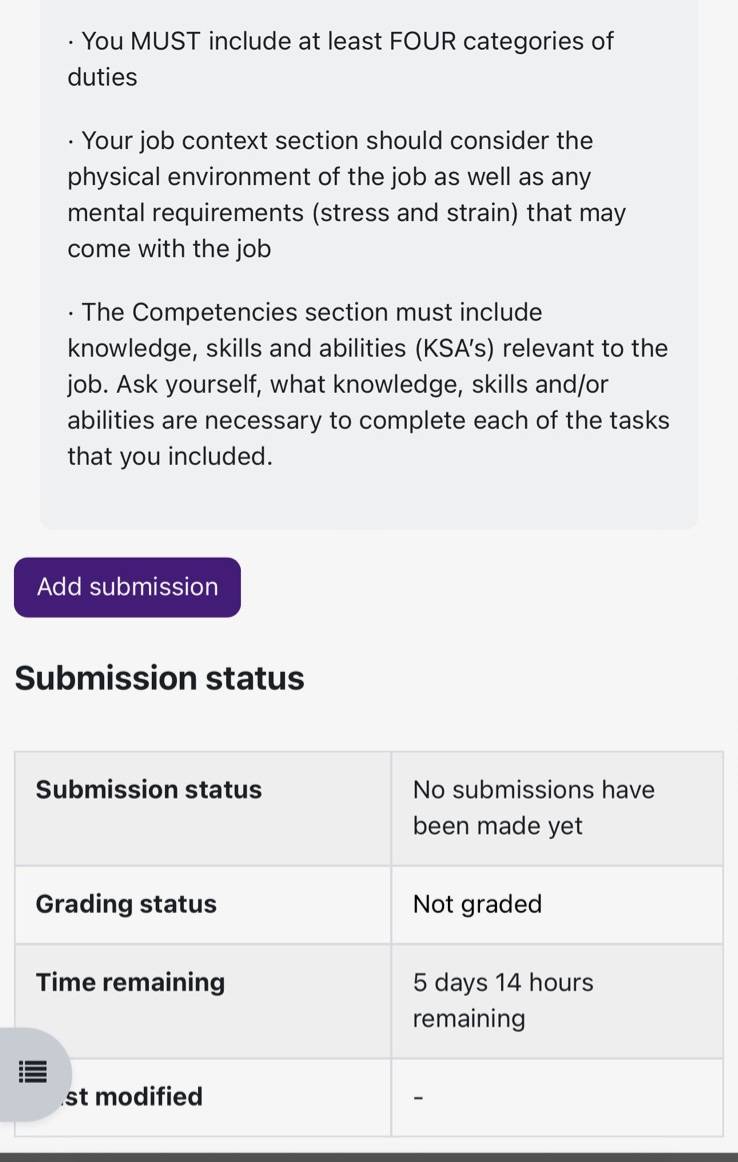Click 'that you included.' ending line
738x1162 pixels.
tap(170, 456)
